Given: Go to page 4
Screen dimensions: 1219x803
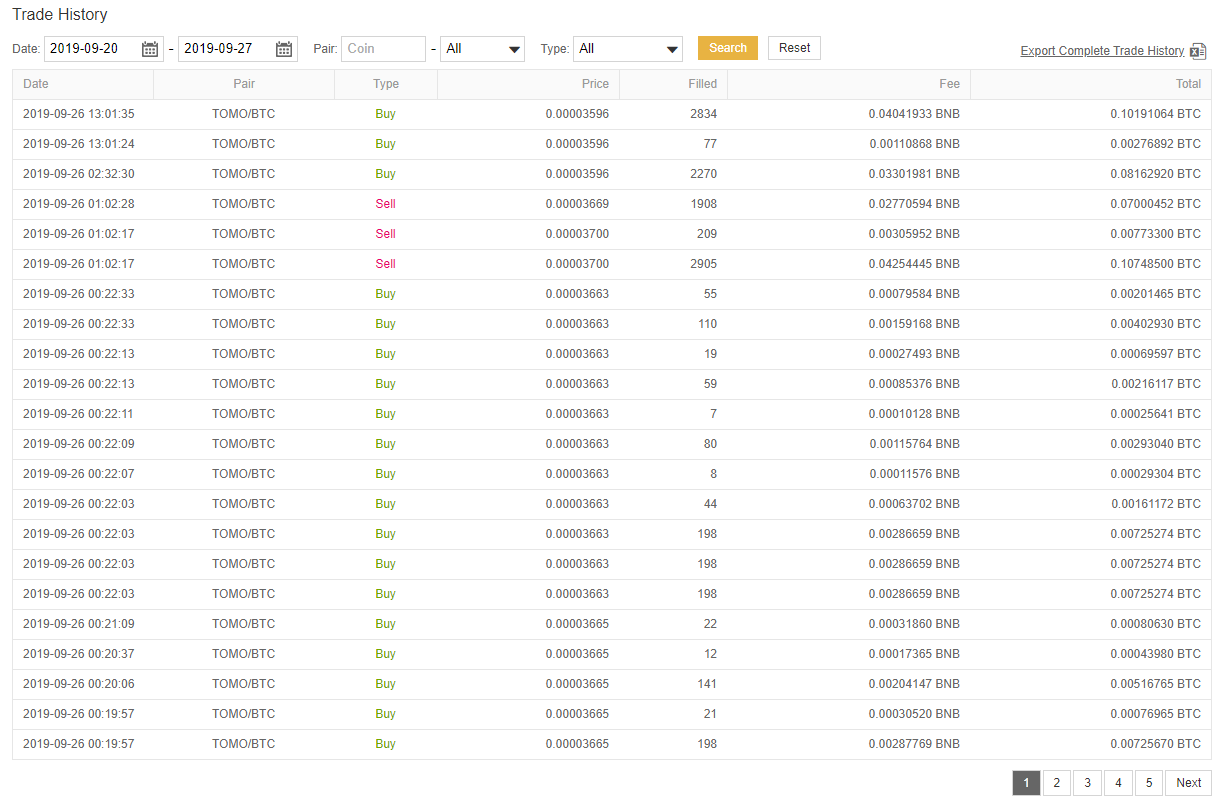Looking at the screenshot, I should click(1118, 783).
